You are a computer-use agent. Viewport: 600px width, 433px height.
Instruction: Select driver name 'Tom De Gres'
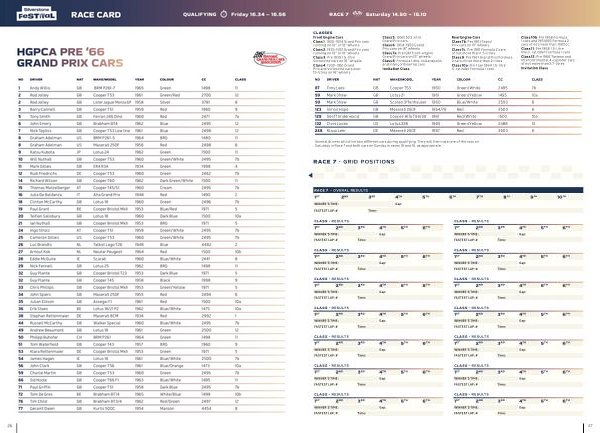pos(41,394)
